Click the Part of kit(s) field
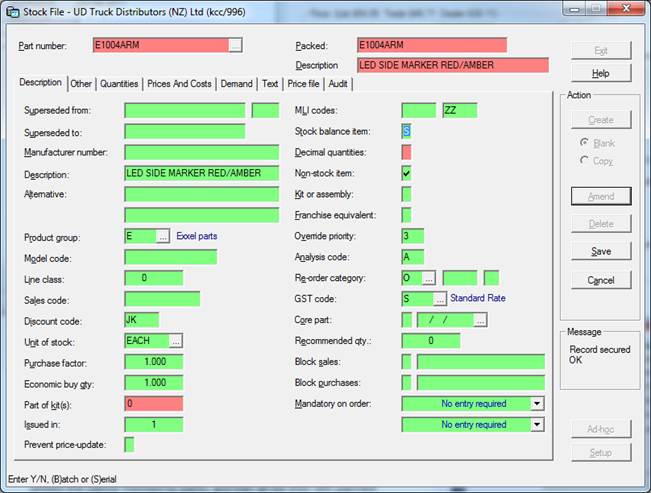This screenshot has height=493, width=651. pos(154,403)
